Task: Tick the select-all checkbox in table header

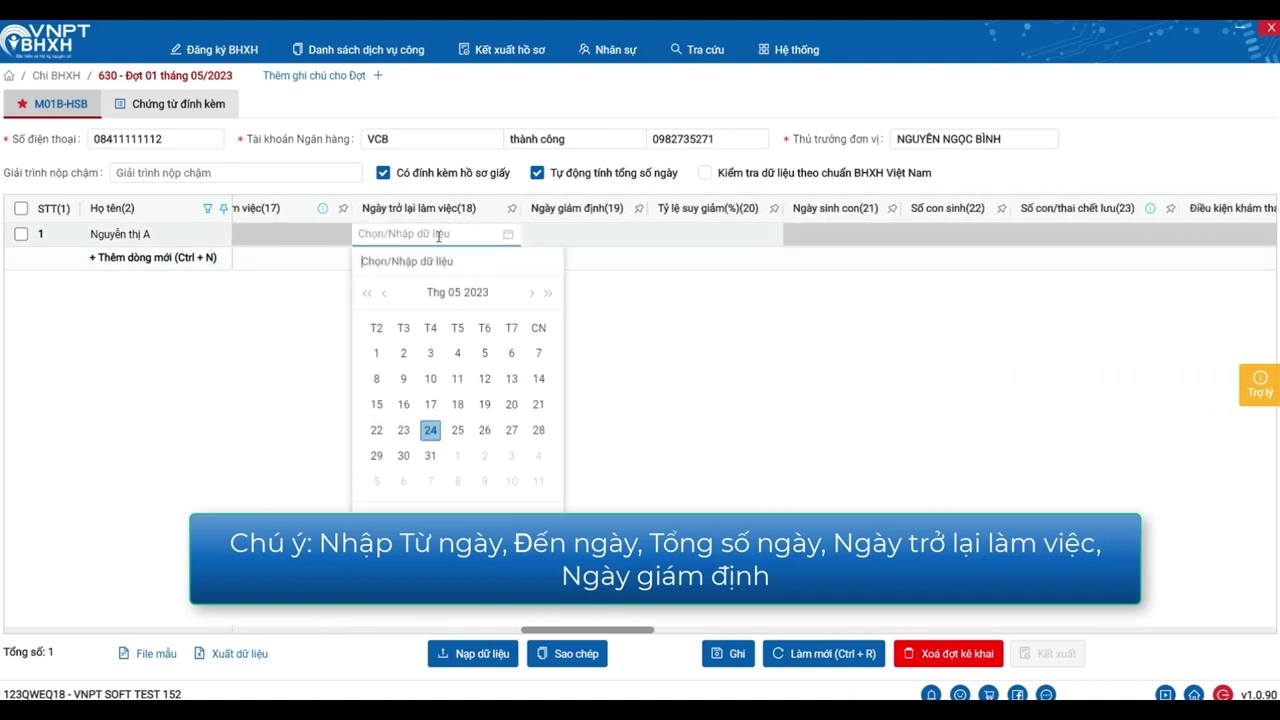Action: [x=21, y=208]
